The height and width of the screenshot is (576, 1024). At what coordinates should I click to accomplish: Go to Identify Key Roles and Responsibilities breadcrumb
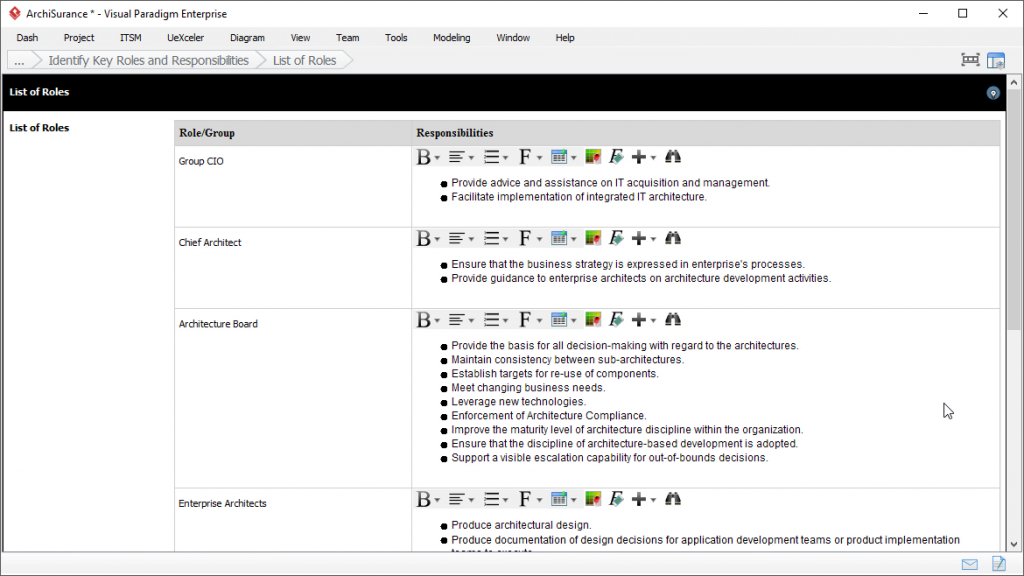pos(148,60)
